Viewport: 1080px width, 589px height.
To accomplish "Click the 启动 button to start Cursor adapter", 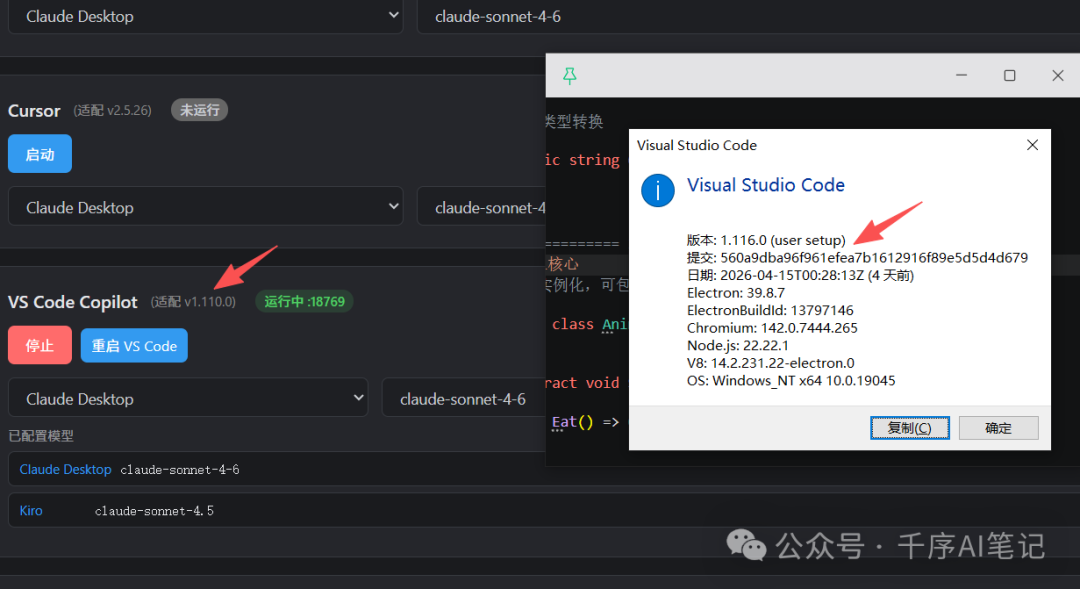I will (x=39, y=153).
